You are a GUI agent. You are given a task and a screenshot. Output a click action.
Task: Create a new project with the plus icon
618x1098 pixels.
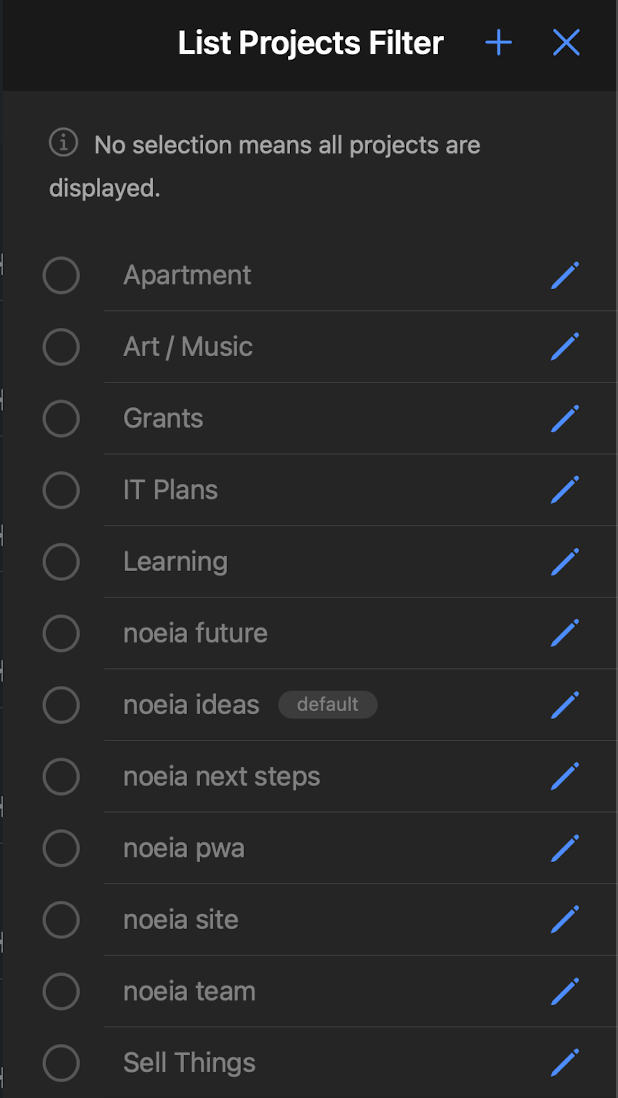(x=497, y=43)
